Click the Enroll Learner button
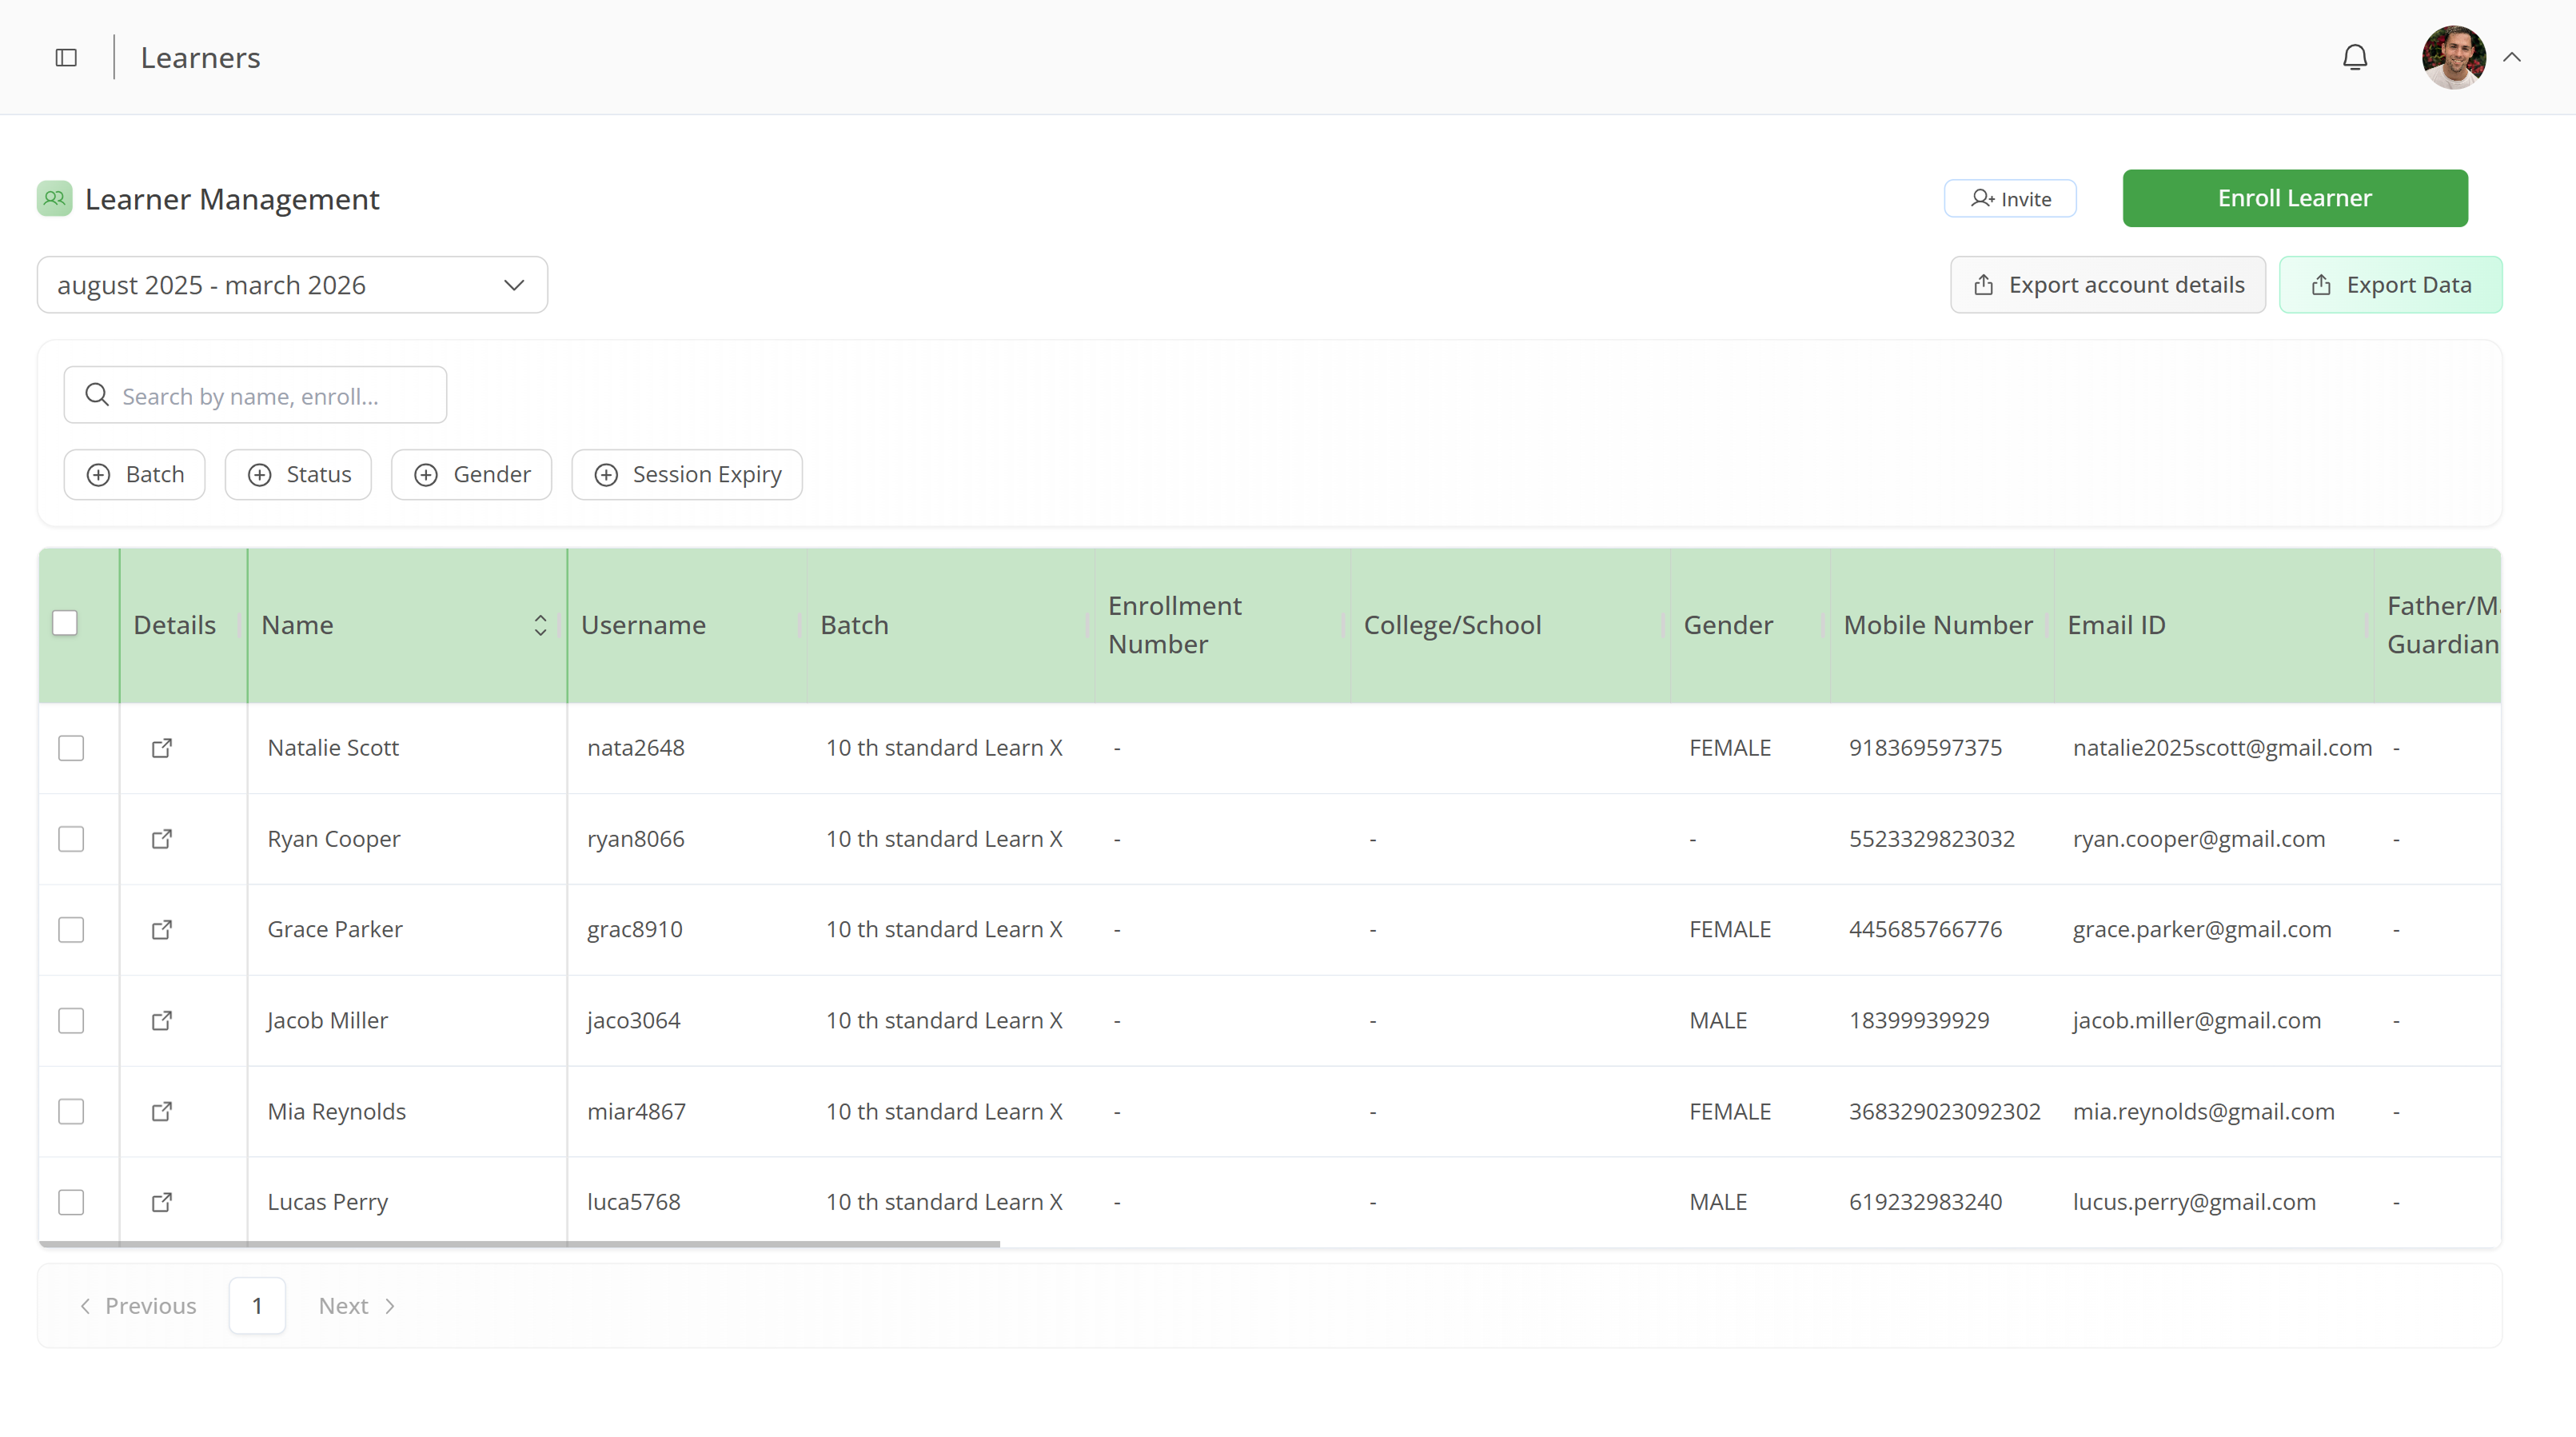 click(2294, 198)
